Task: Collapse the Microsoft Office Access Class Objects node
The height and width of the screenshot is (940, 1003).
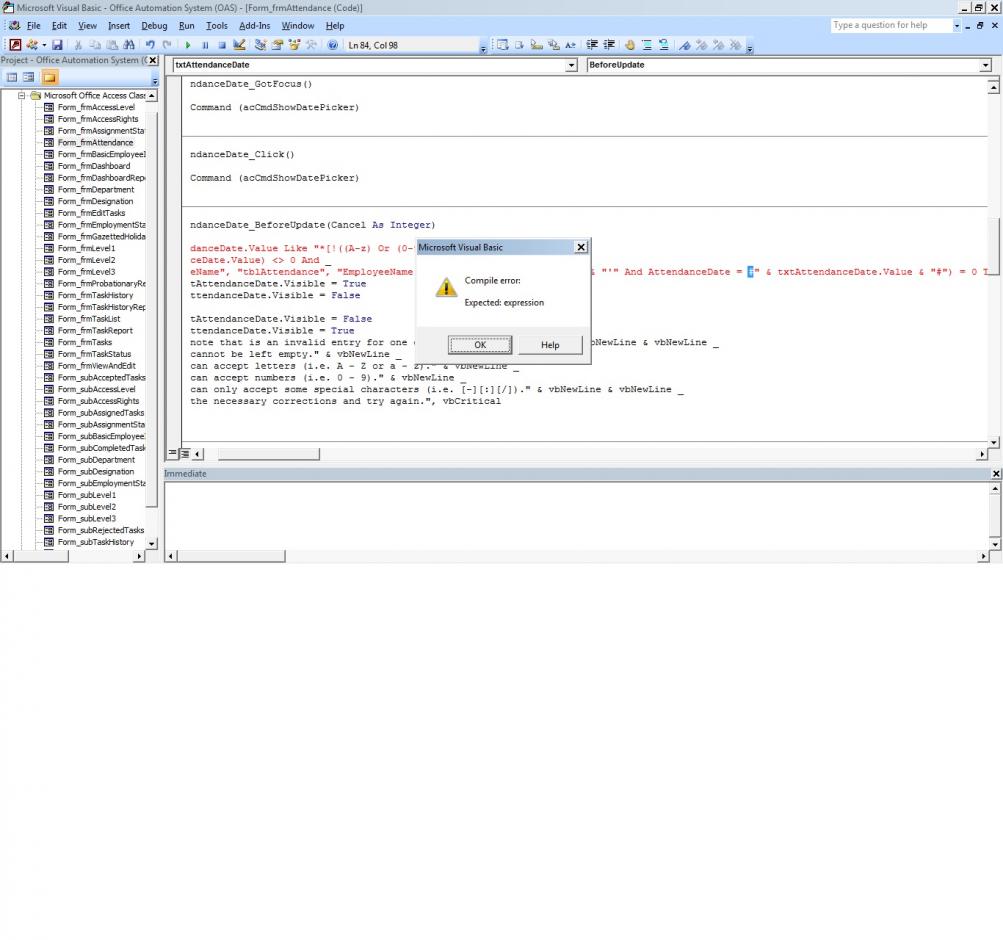Action: click(x=22, y=95)
